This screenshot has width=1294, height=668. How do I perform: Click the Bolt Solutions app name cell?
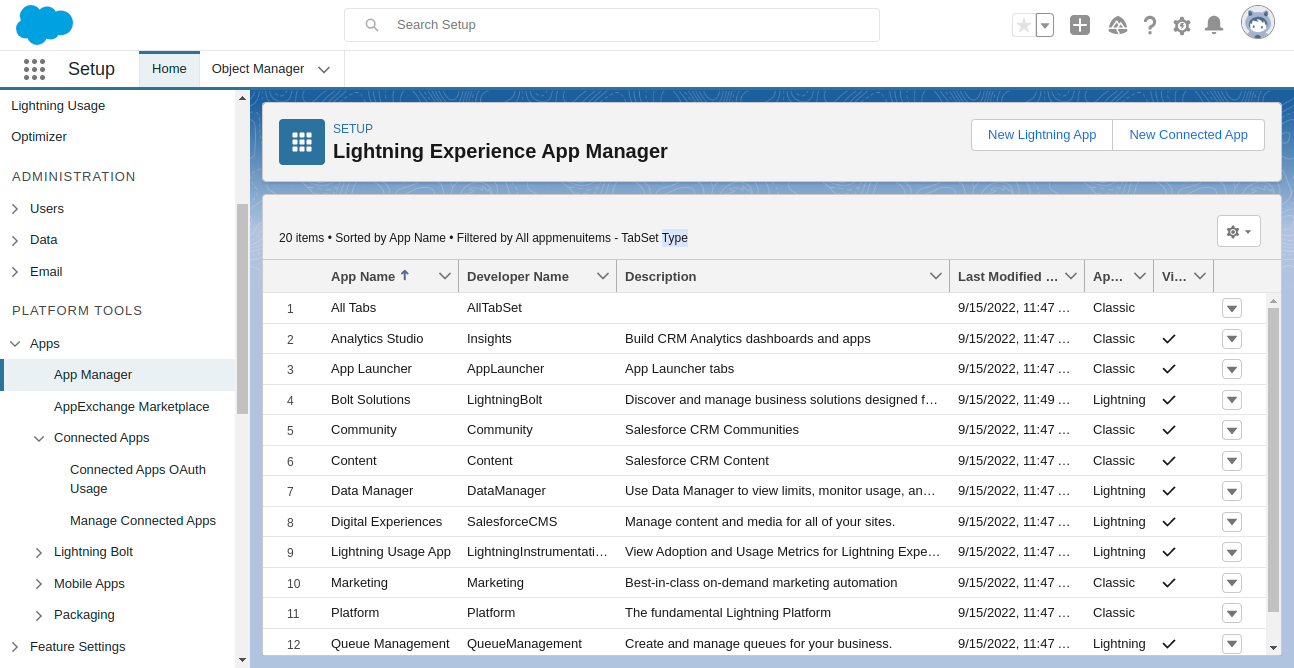pos(371,400)
